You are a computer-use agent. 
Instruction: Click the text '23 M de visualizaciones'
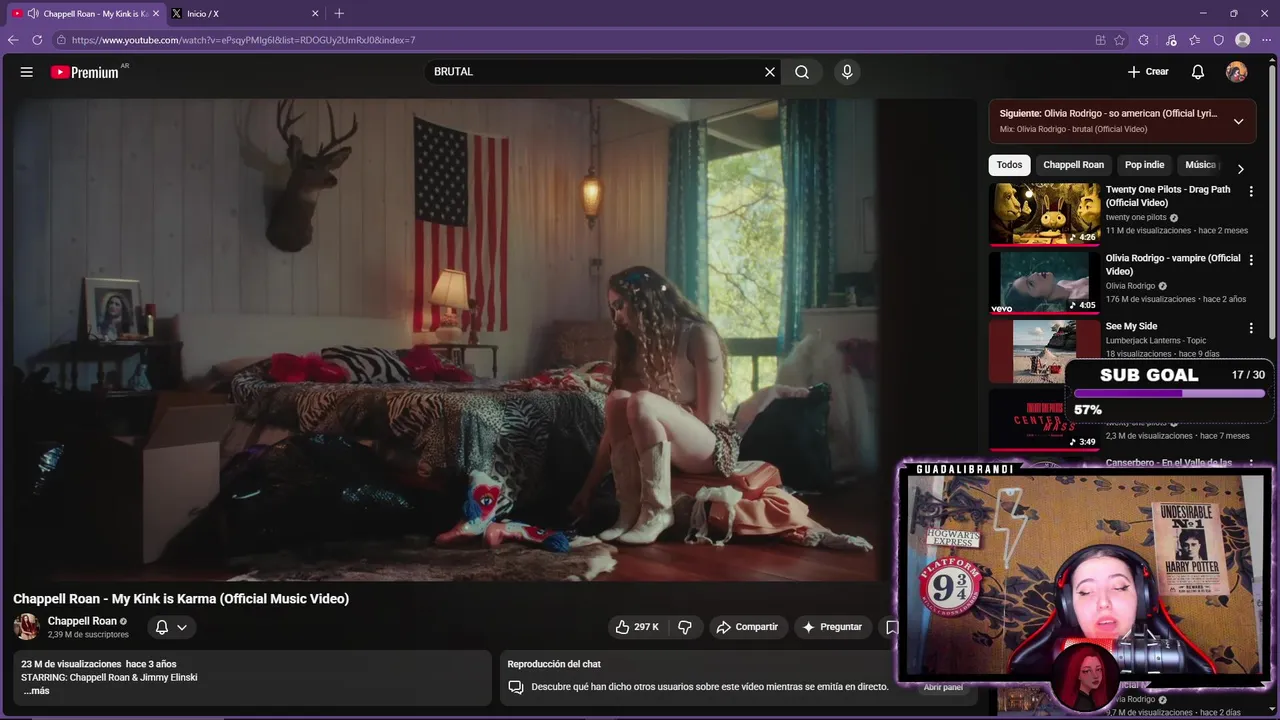pyautogui.click(x=71, y=664)
